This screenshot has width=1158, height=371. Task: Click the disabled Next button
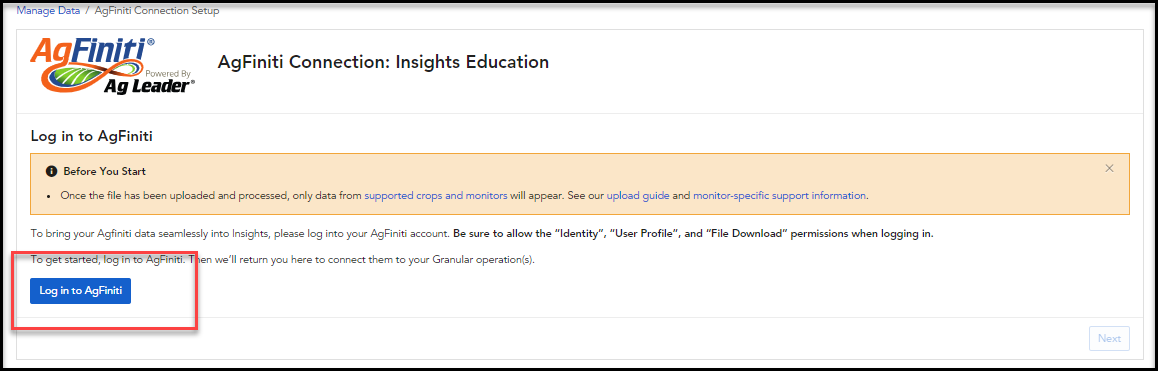(1109, 338)
